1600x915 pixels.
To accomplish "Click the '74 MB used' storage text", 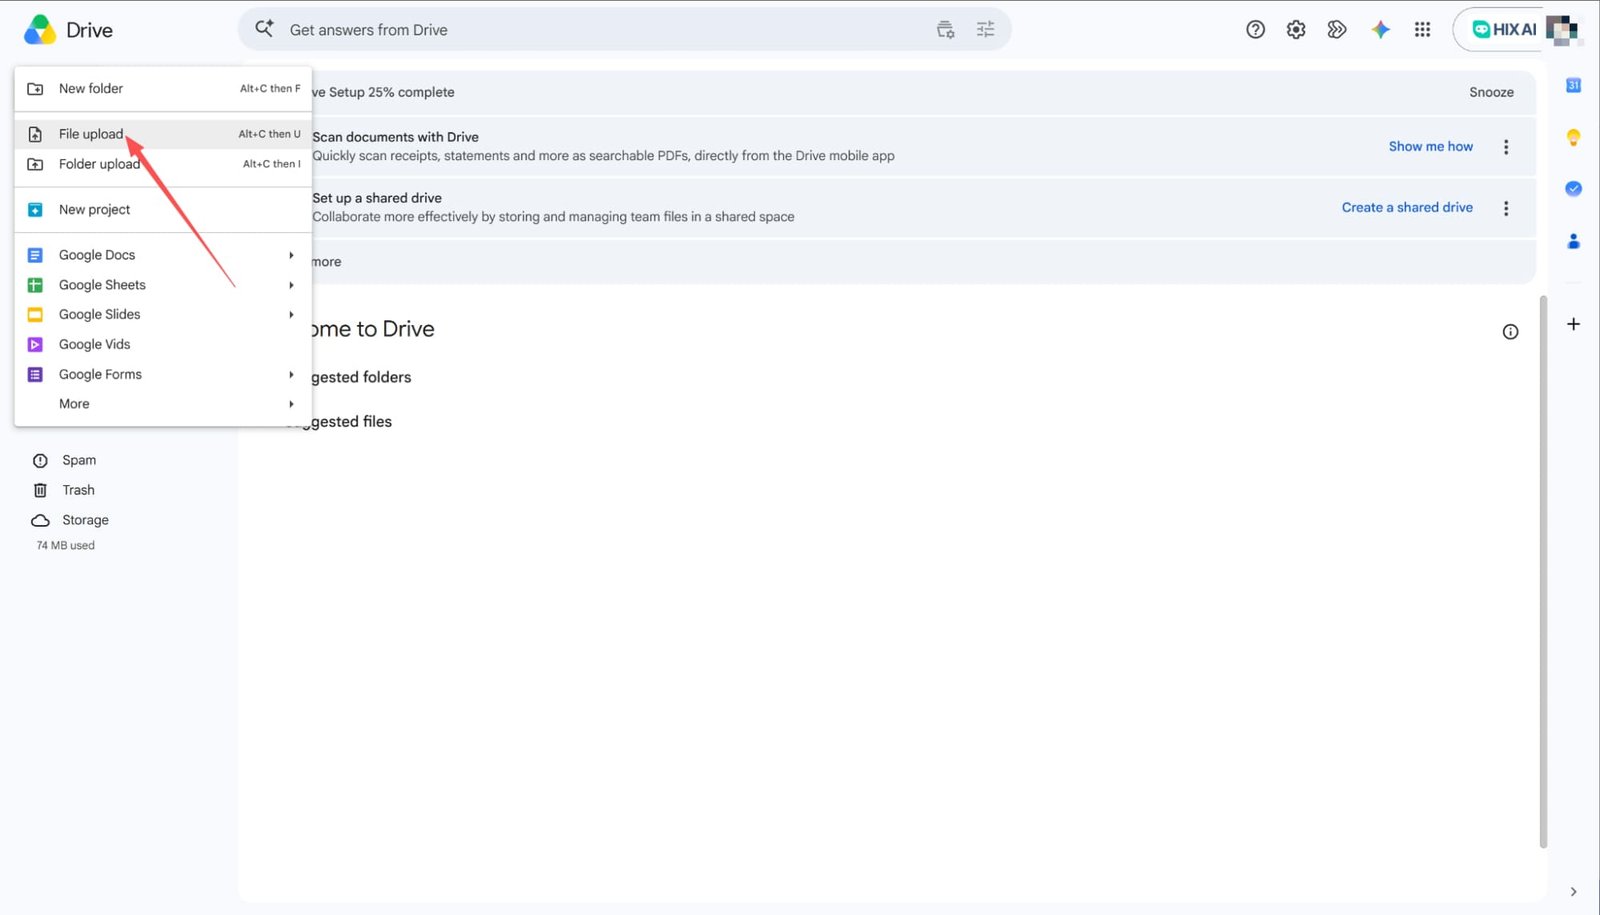I will click(66, 545).
